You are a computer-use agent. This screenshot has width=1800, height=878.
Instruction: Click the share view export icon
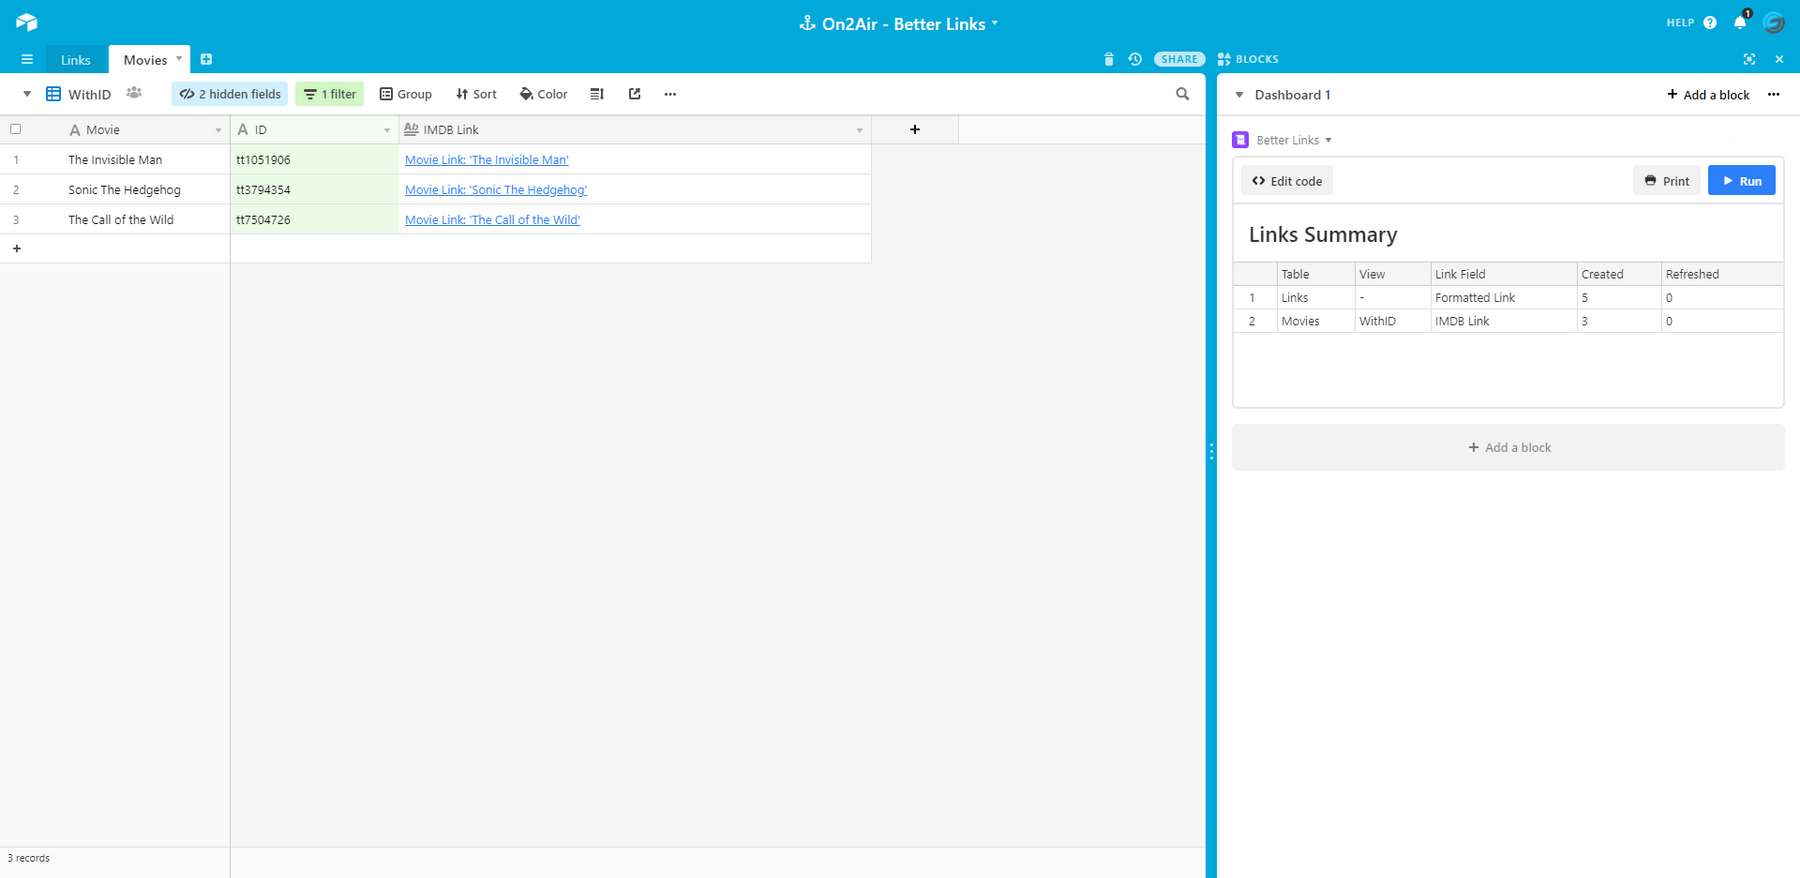(x=634, y=94)
